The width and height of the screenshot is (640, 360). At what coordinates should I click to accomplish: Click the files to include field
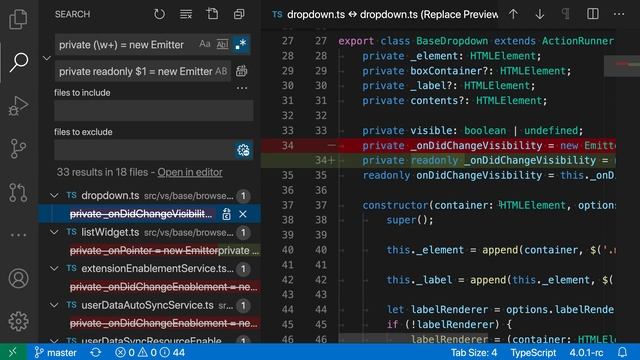click(x=153, y=111)
